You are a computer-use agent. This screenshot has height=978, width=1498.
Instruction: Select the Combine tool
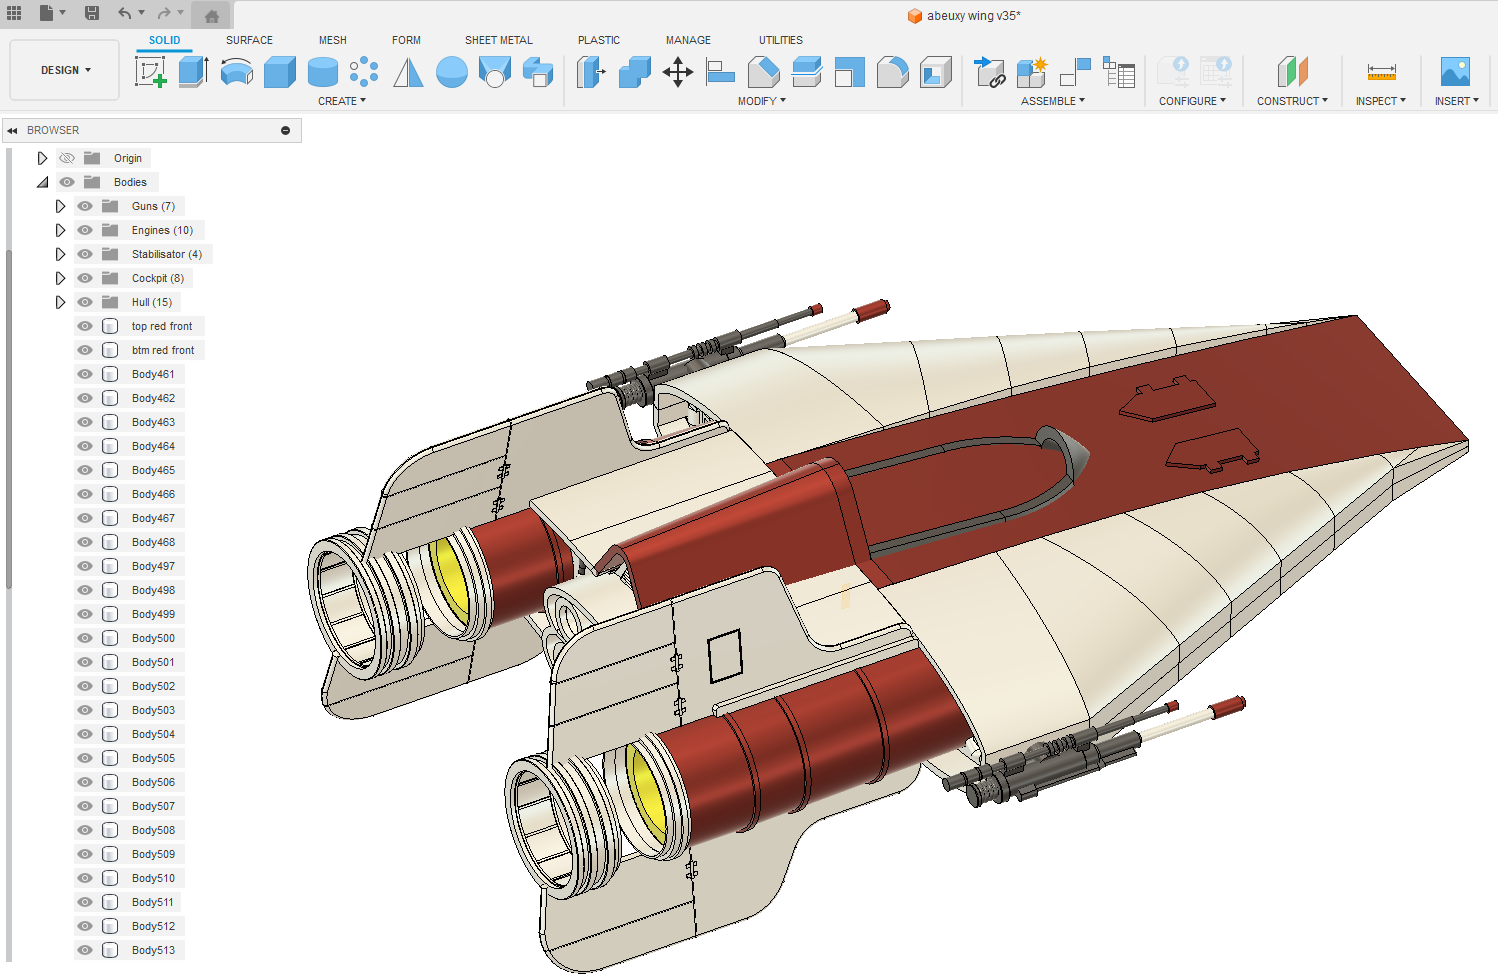pos(634,72)
